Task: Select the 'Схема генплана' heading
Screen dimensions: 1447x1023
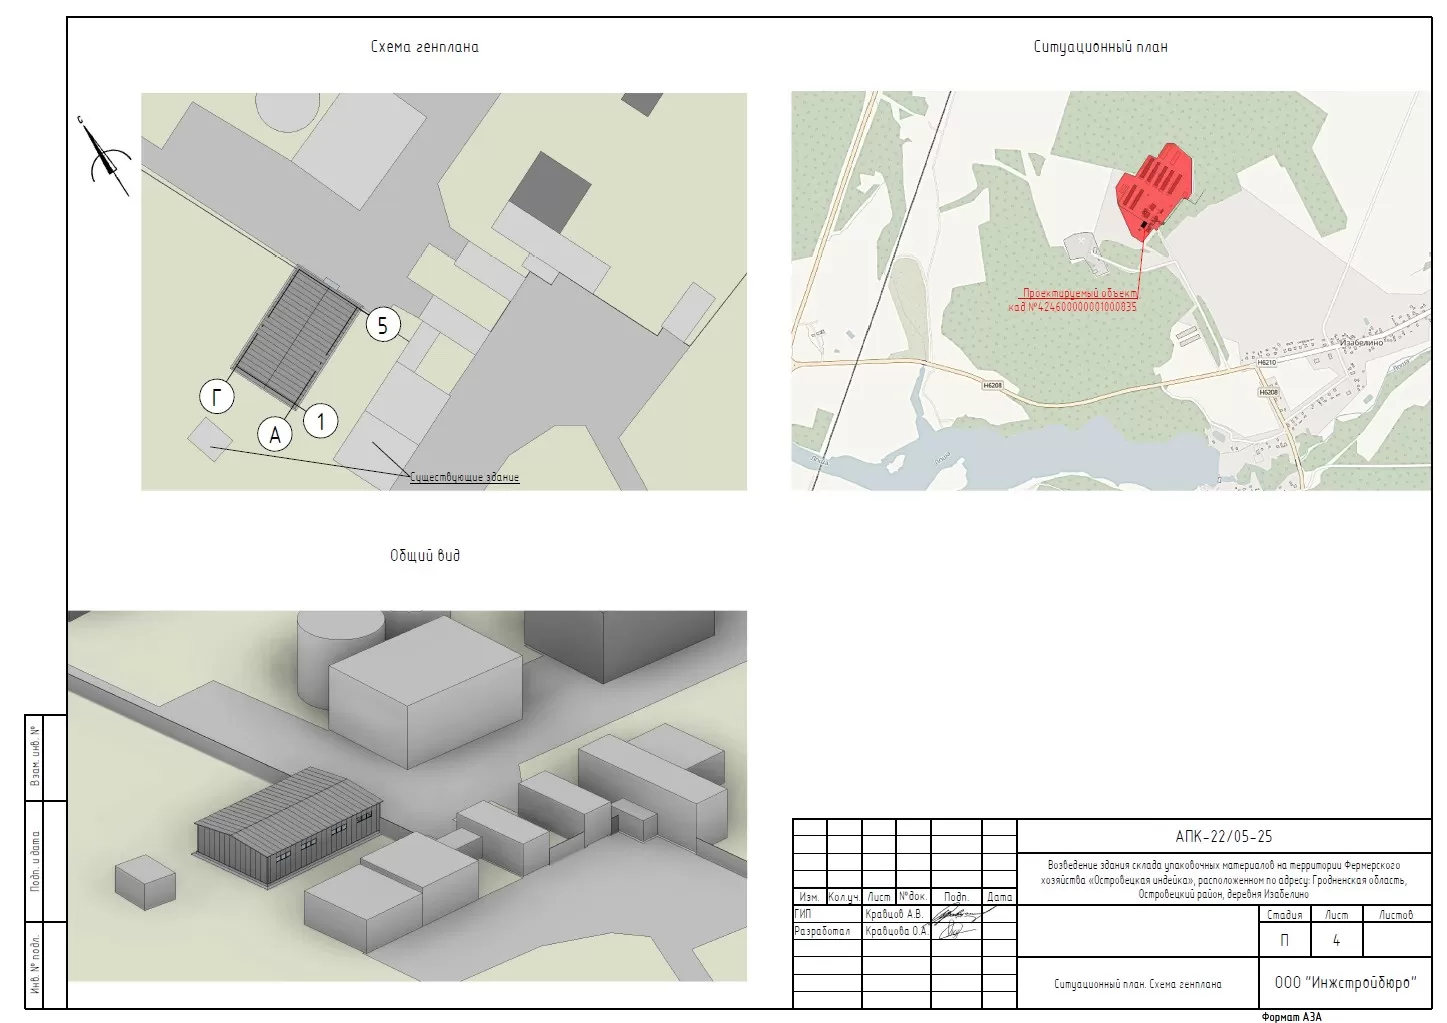Action: 424,47
